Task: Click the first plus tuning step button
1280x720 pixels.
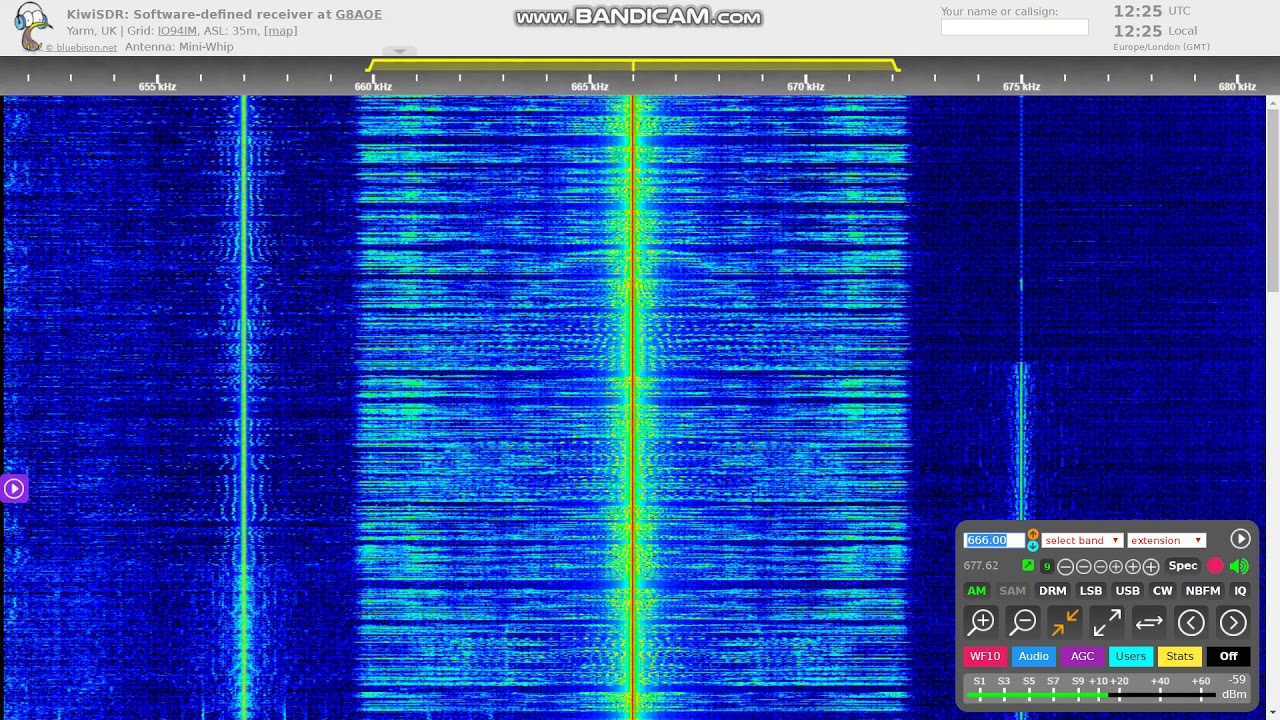Action: 1116,567
